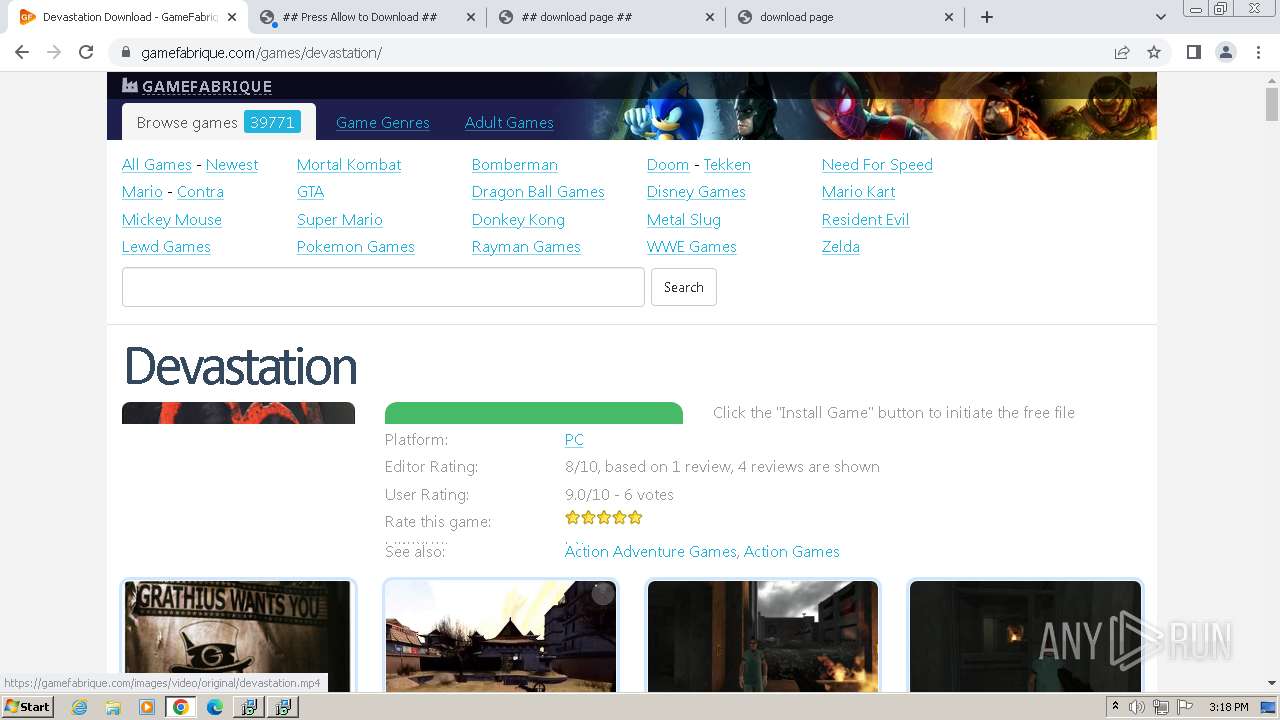Open the WWE Games link
The width and height of the screenshot is (1280, 720).
pos(692,247)
